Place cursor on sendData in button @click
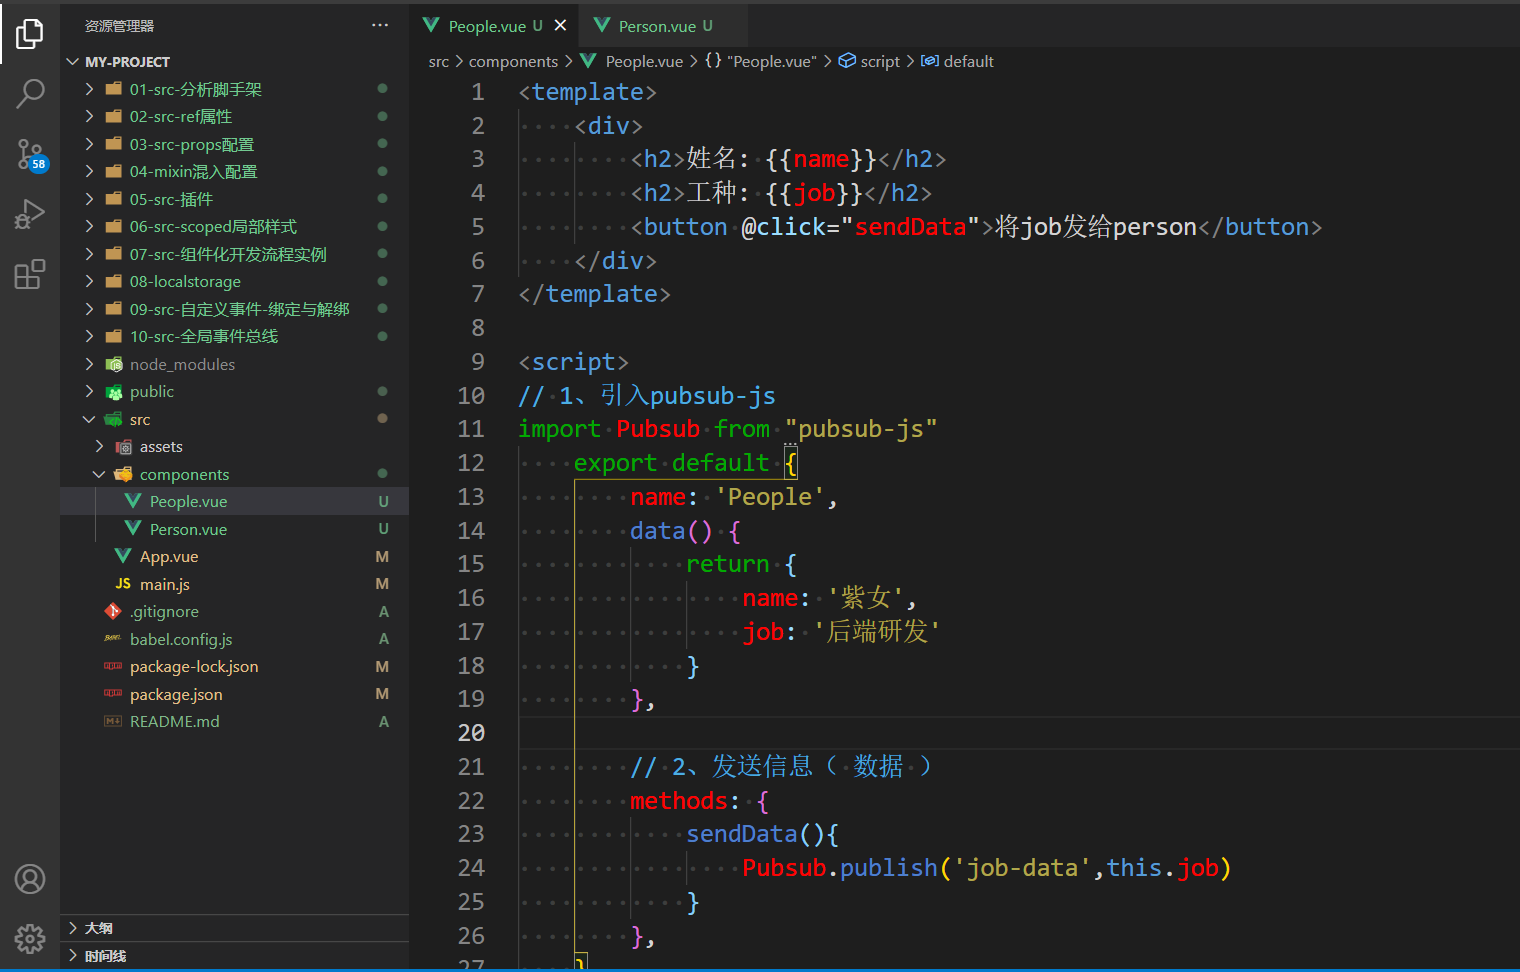 910,227
